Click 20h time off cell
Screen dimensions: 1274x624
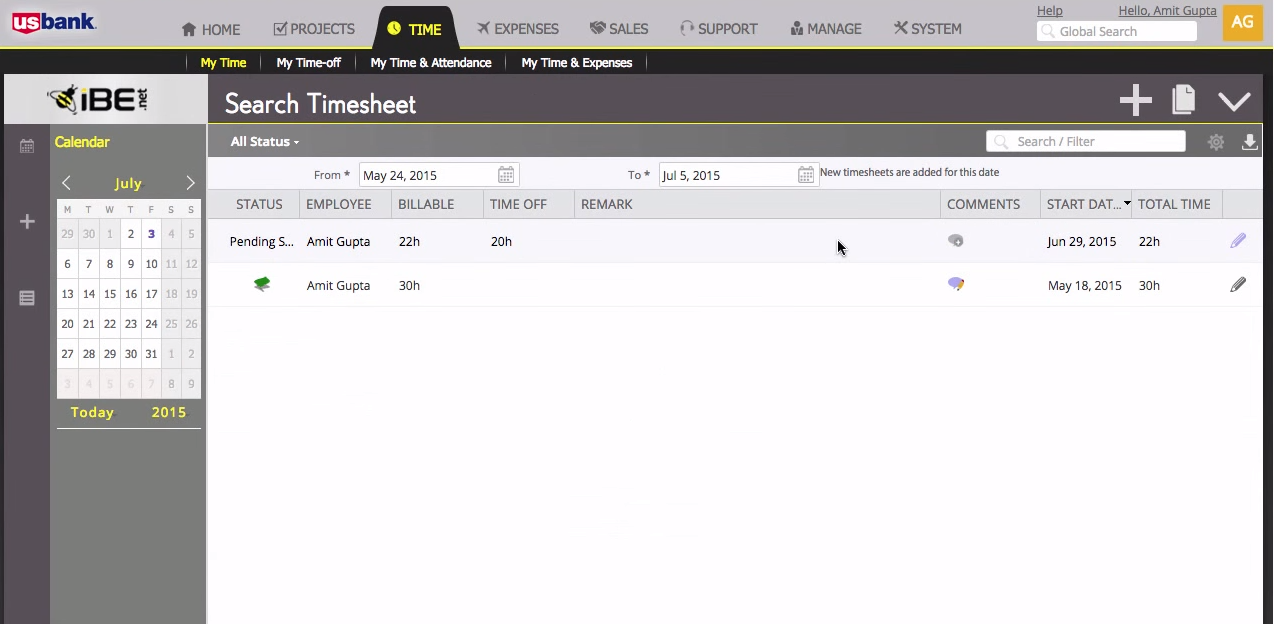tap(501, 241)
